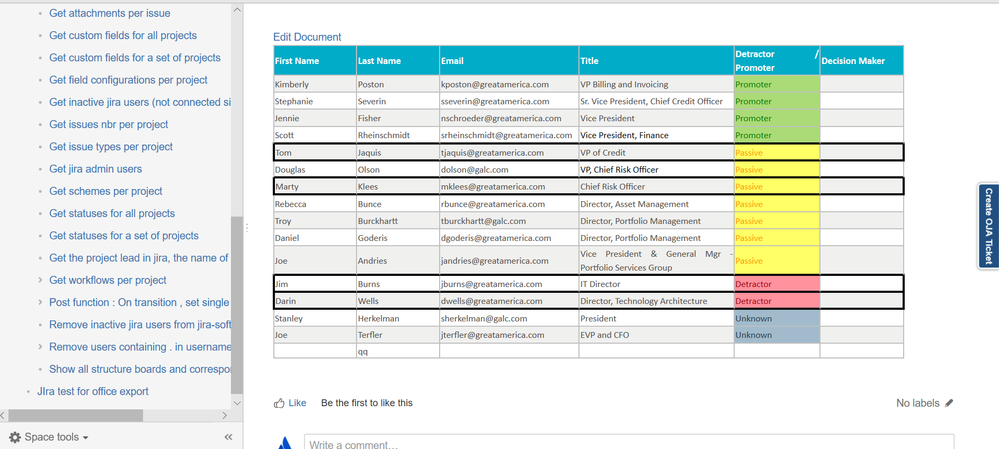The width and height of the screenshot is (999, 449).
Task: Click the Marty first name cell
Action: 315,187
